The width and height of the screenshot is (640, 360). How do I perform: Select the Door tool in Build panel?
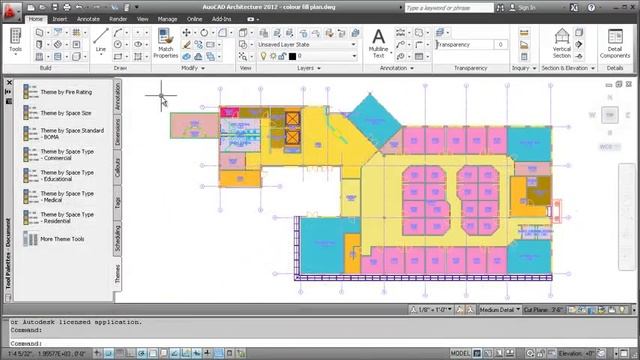40,44
